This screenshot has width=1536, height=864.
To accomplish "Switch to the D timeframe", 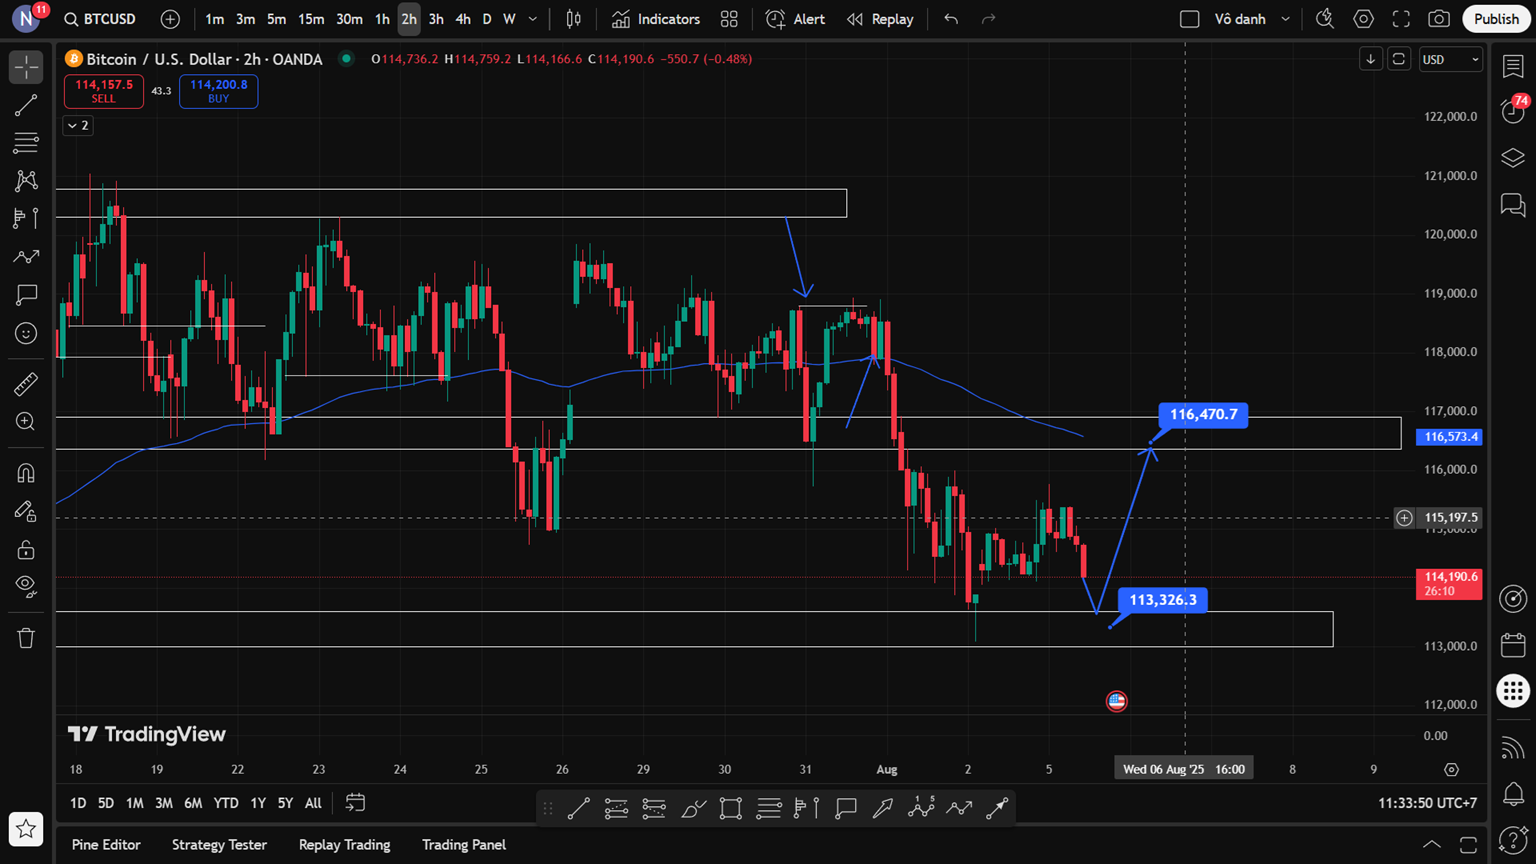I will [487, 19].
